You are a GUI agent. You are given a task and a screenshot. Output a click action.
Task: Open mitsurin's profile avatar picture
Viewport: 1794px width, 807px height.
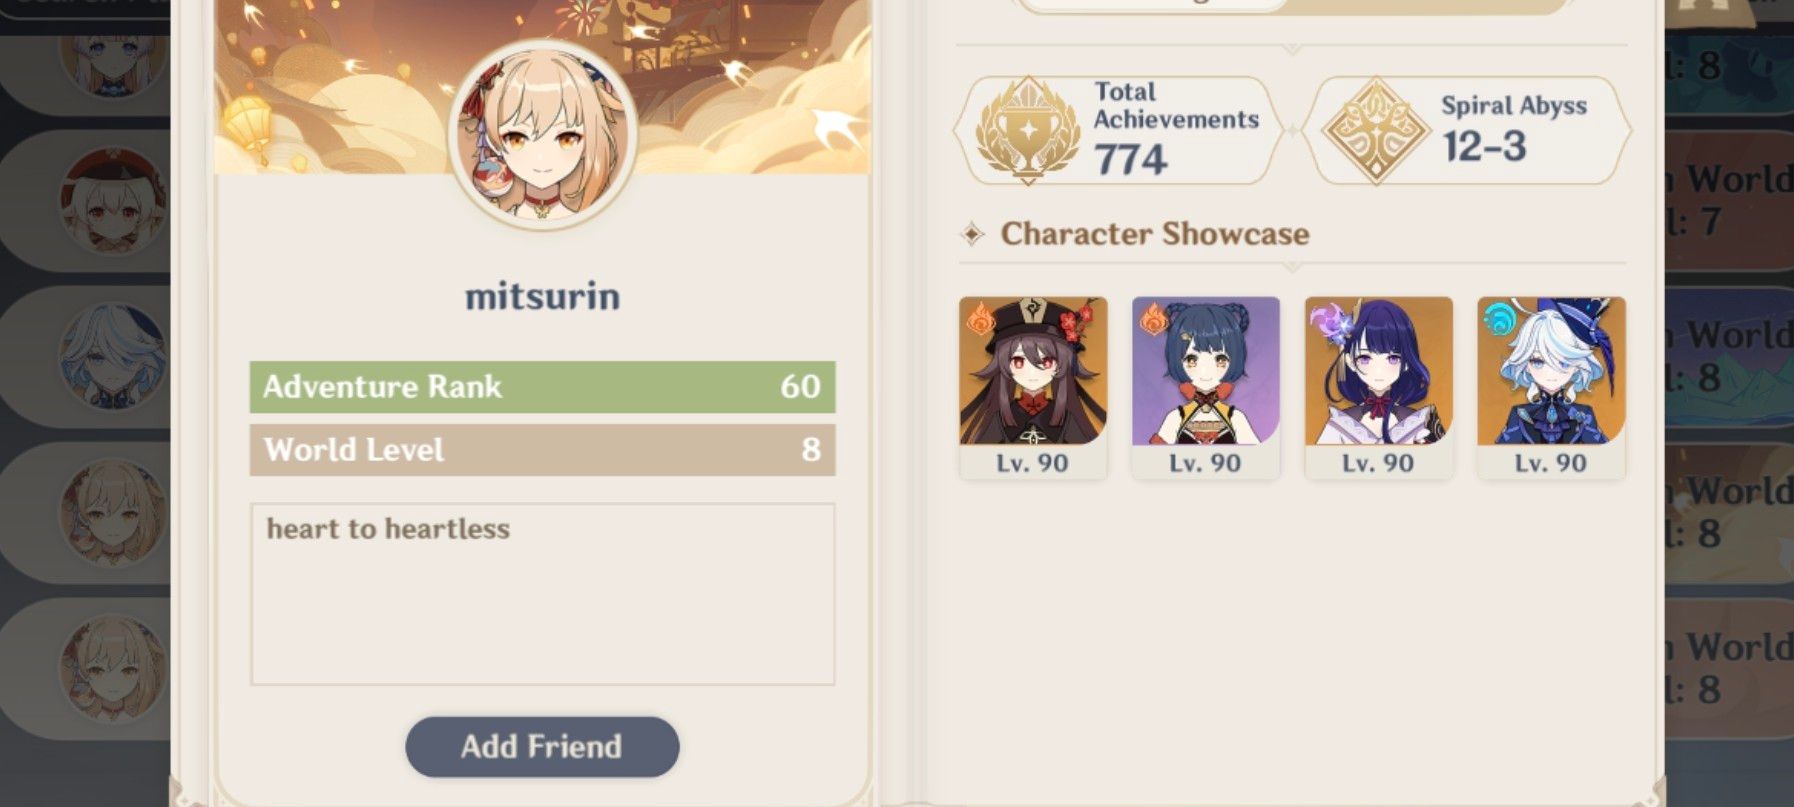click(543, 135)
